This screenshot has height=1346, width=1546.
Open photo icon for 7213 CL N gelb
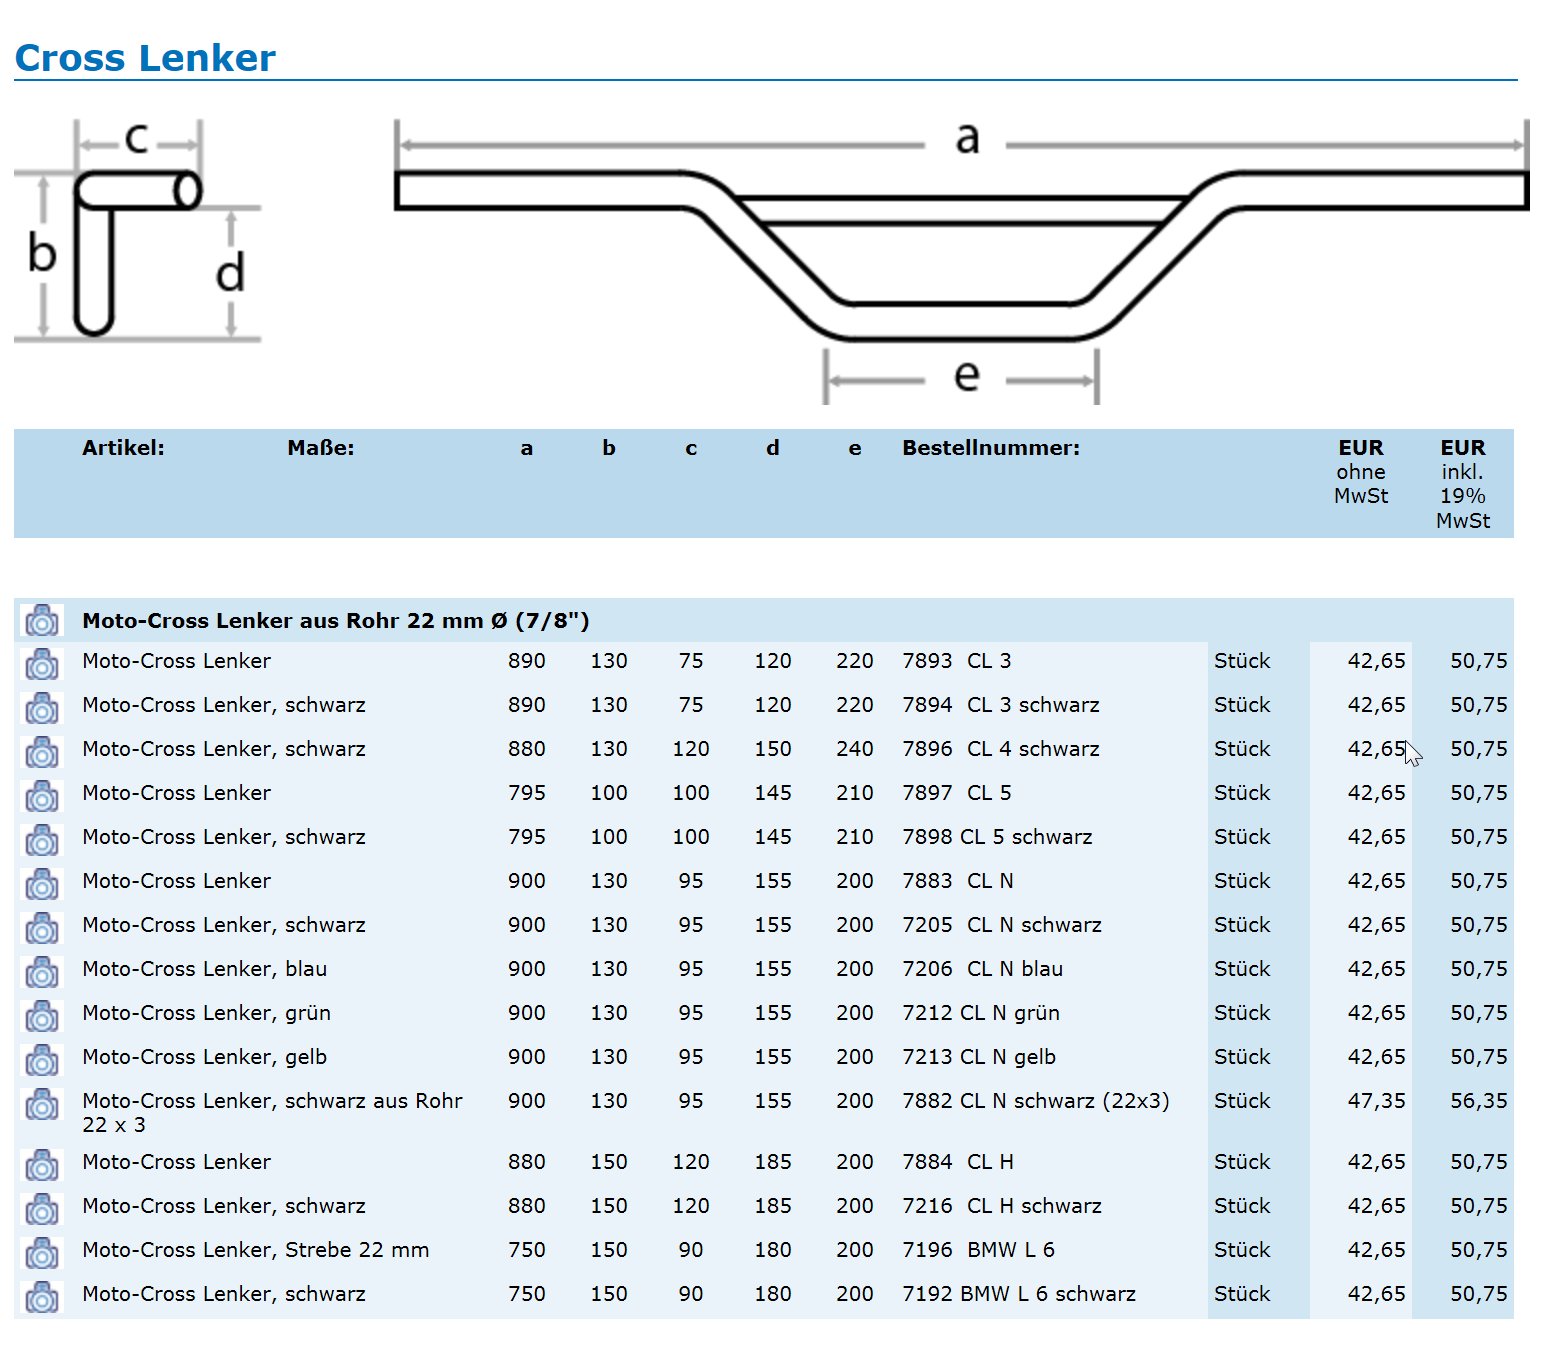[x=42, y=1061]
